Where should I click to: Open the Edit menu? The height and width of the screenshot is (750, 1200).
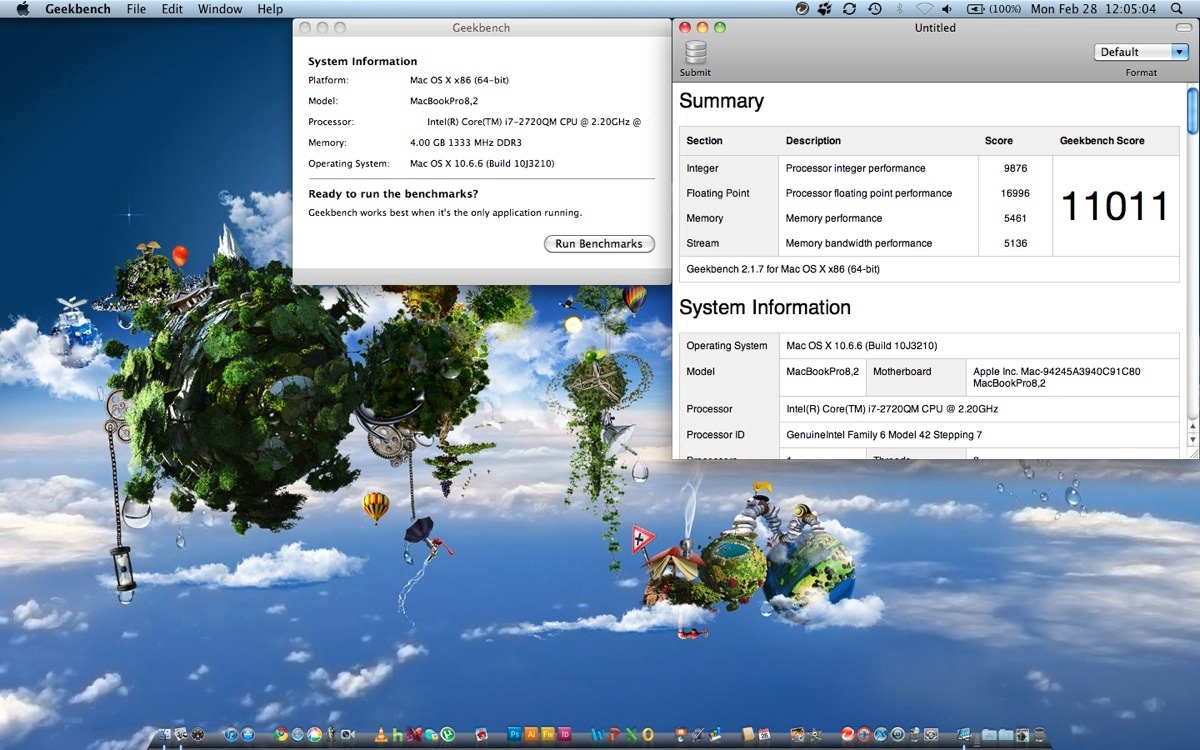tap(172, 9)
